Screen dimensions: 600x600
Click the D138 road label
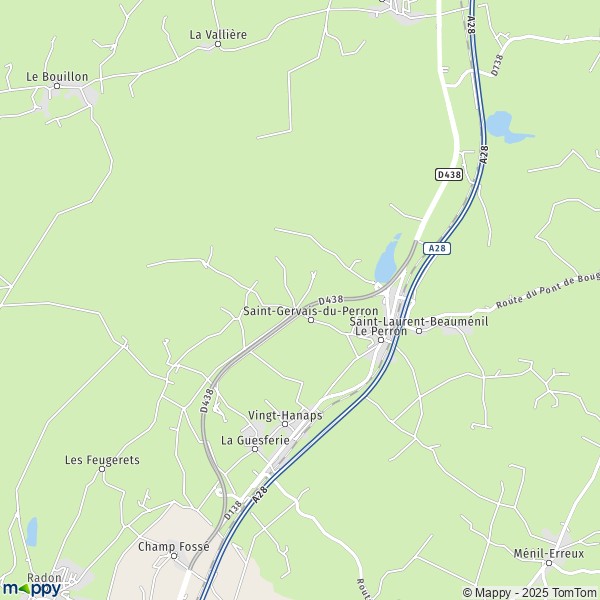coord(233,510)
